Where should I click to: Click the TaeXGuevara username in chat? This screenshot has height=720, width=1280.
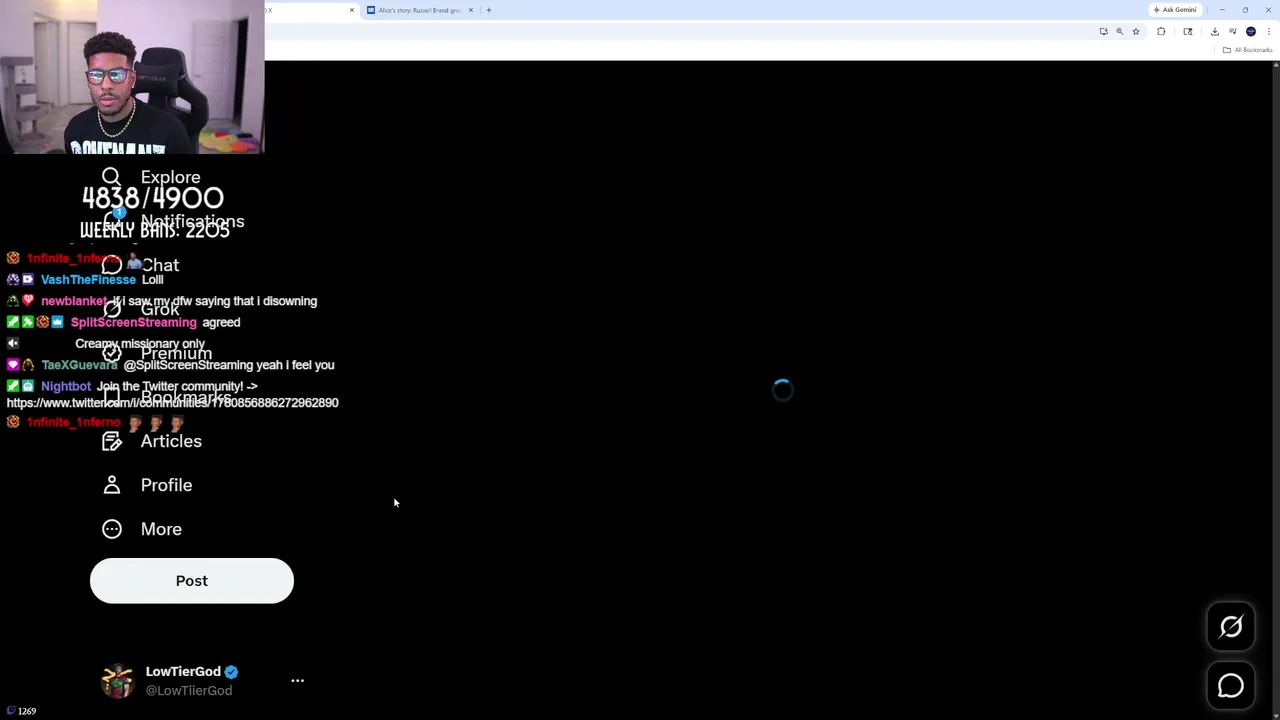coord(79,365)
